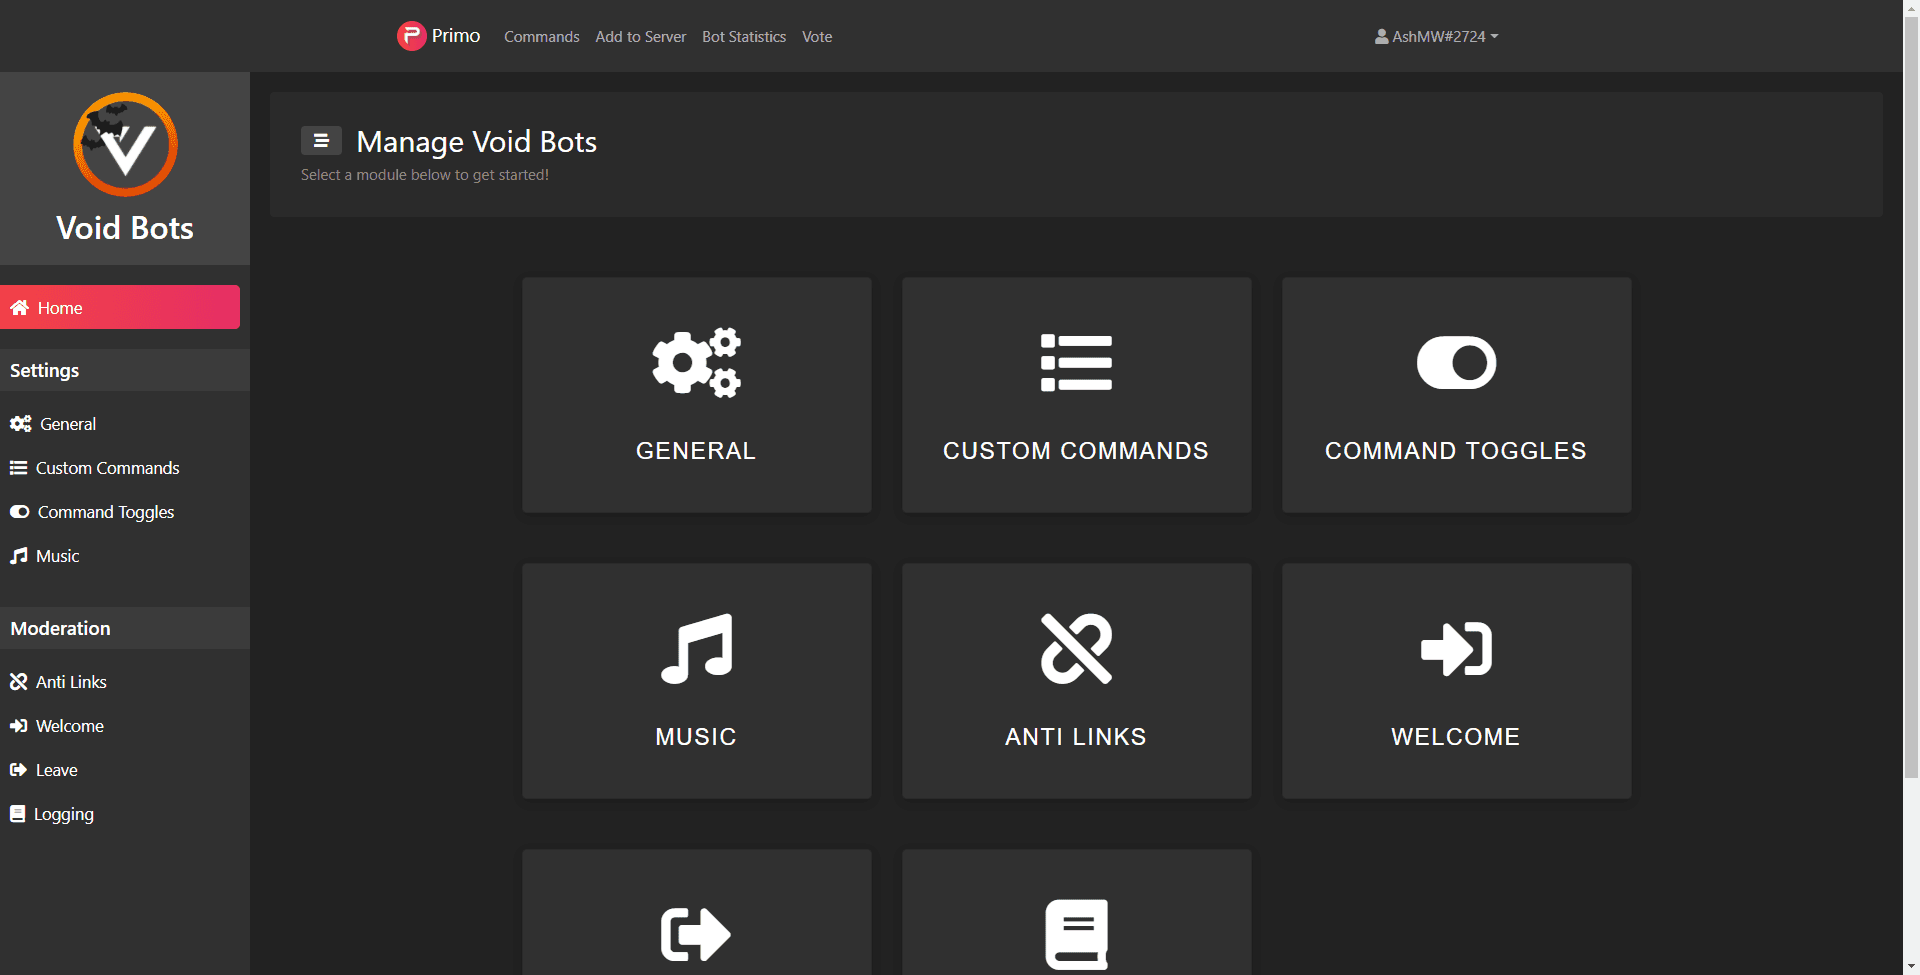1920x975 pixels.
Task: Click the book icon in Logging card
Action: pos(1076,934)
